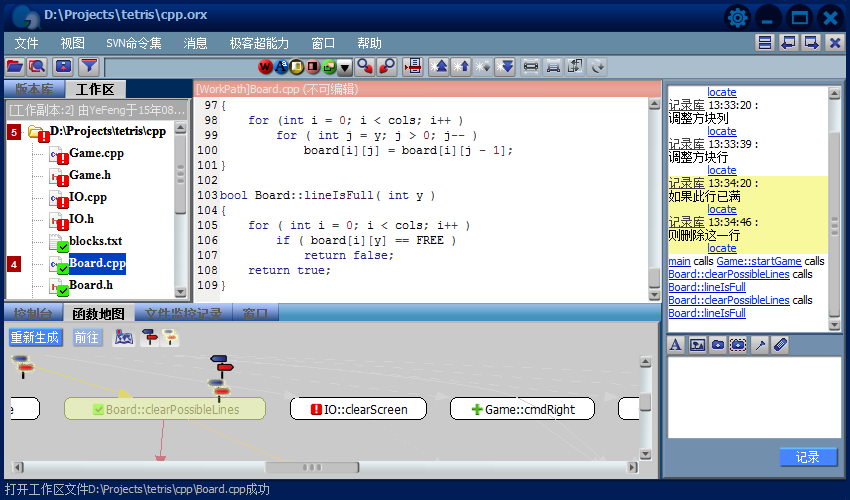Click the open folder icon in toolbar
850x500 pixels.
[x=15, y=66]
